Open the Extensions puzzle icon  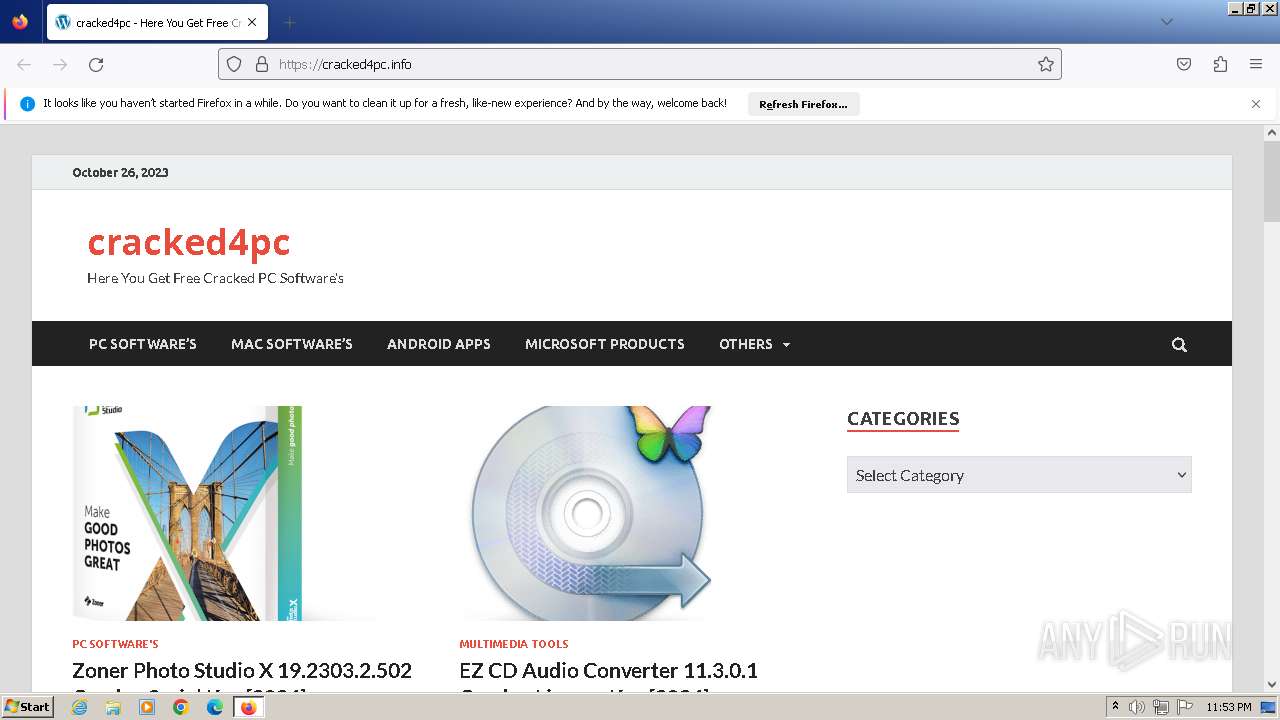[1220, 64]
